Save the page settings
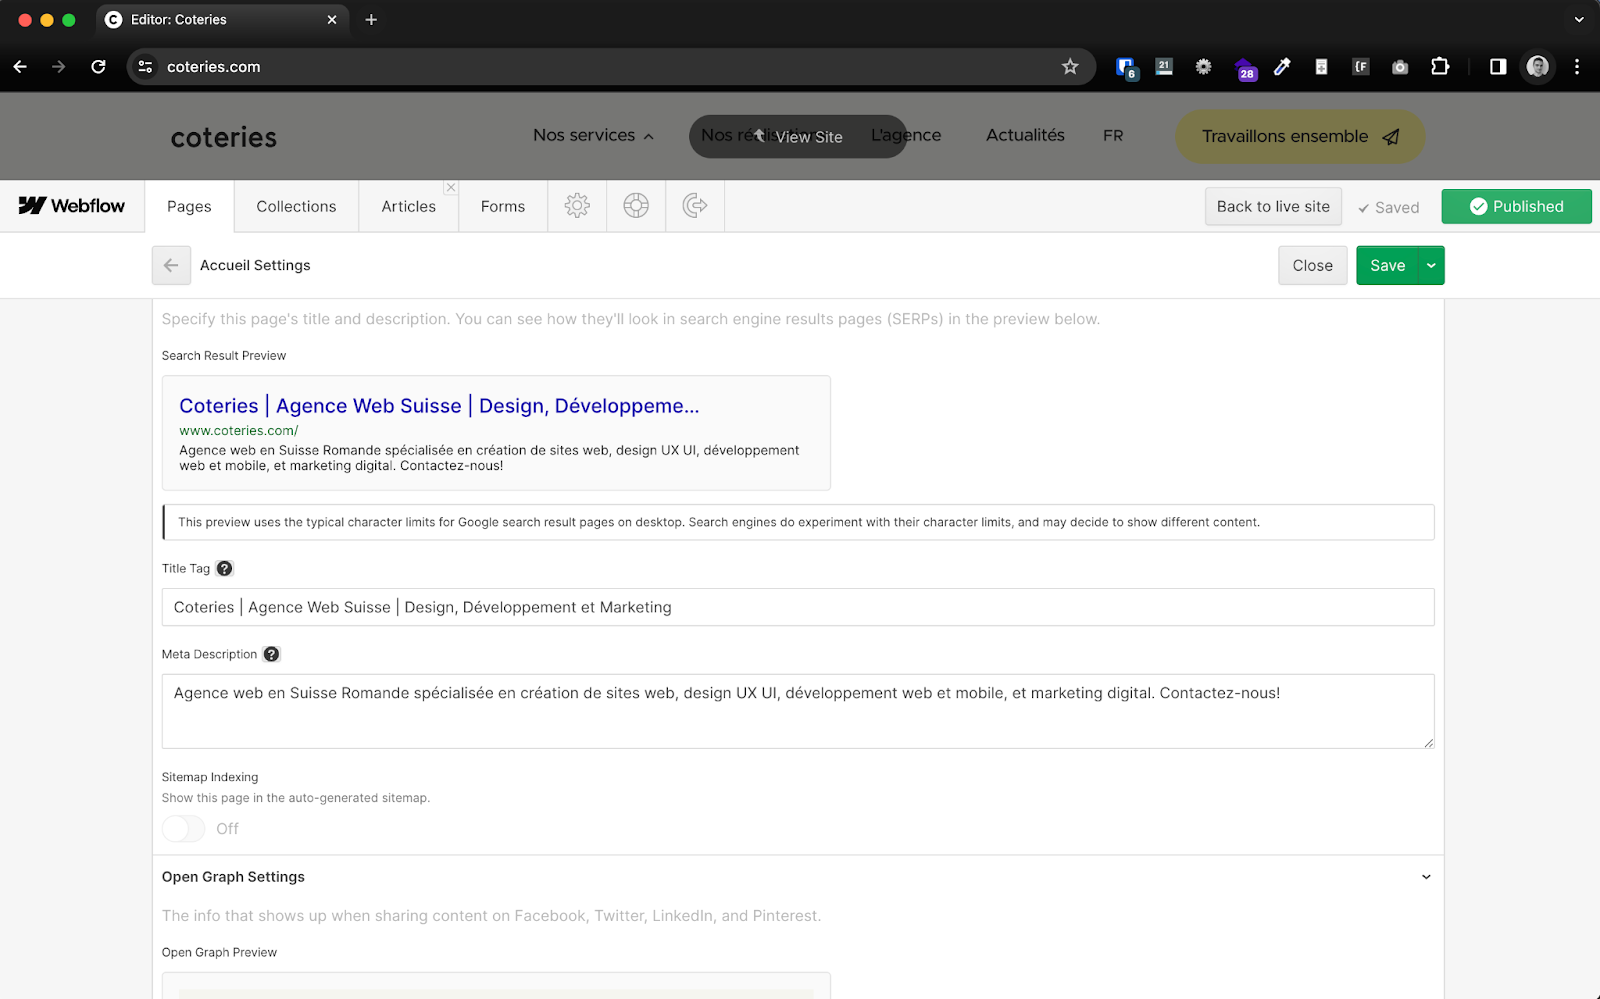 pos(1387,265)
